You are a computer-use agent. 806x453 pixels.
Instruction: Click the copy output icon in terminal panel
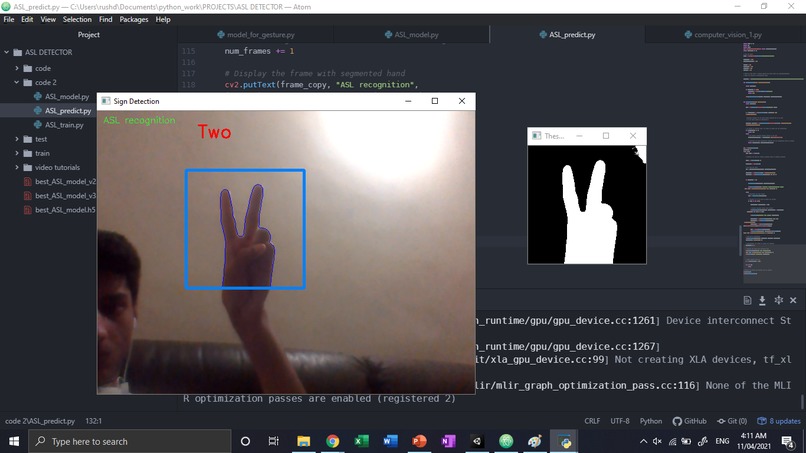point(747,300)
